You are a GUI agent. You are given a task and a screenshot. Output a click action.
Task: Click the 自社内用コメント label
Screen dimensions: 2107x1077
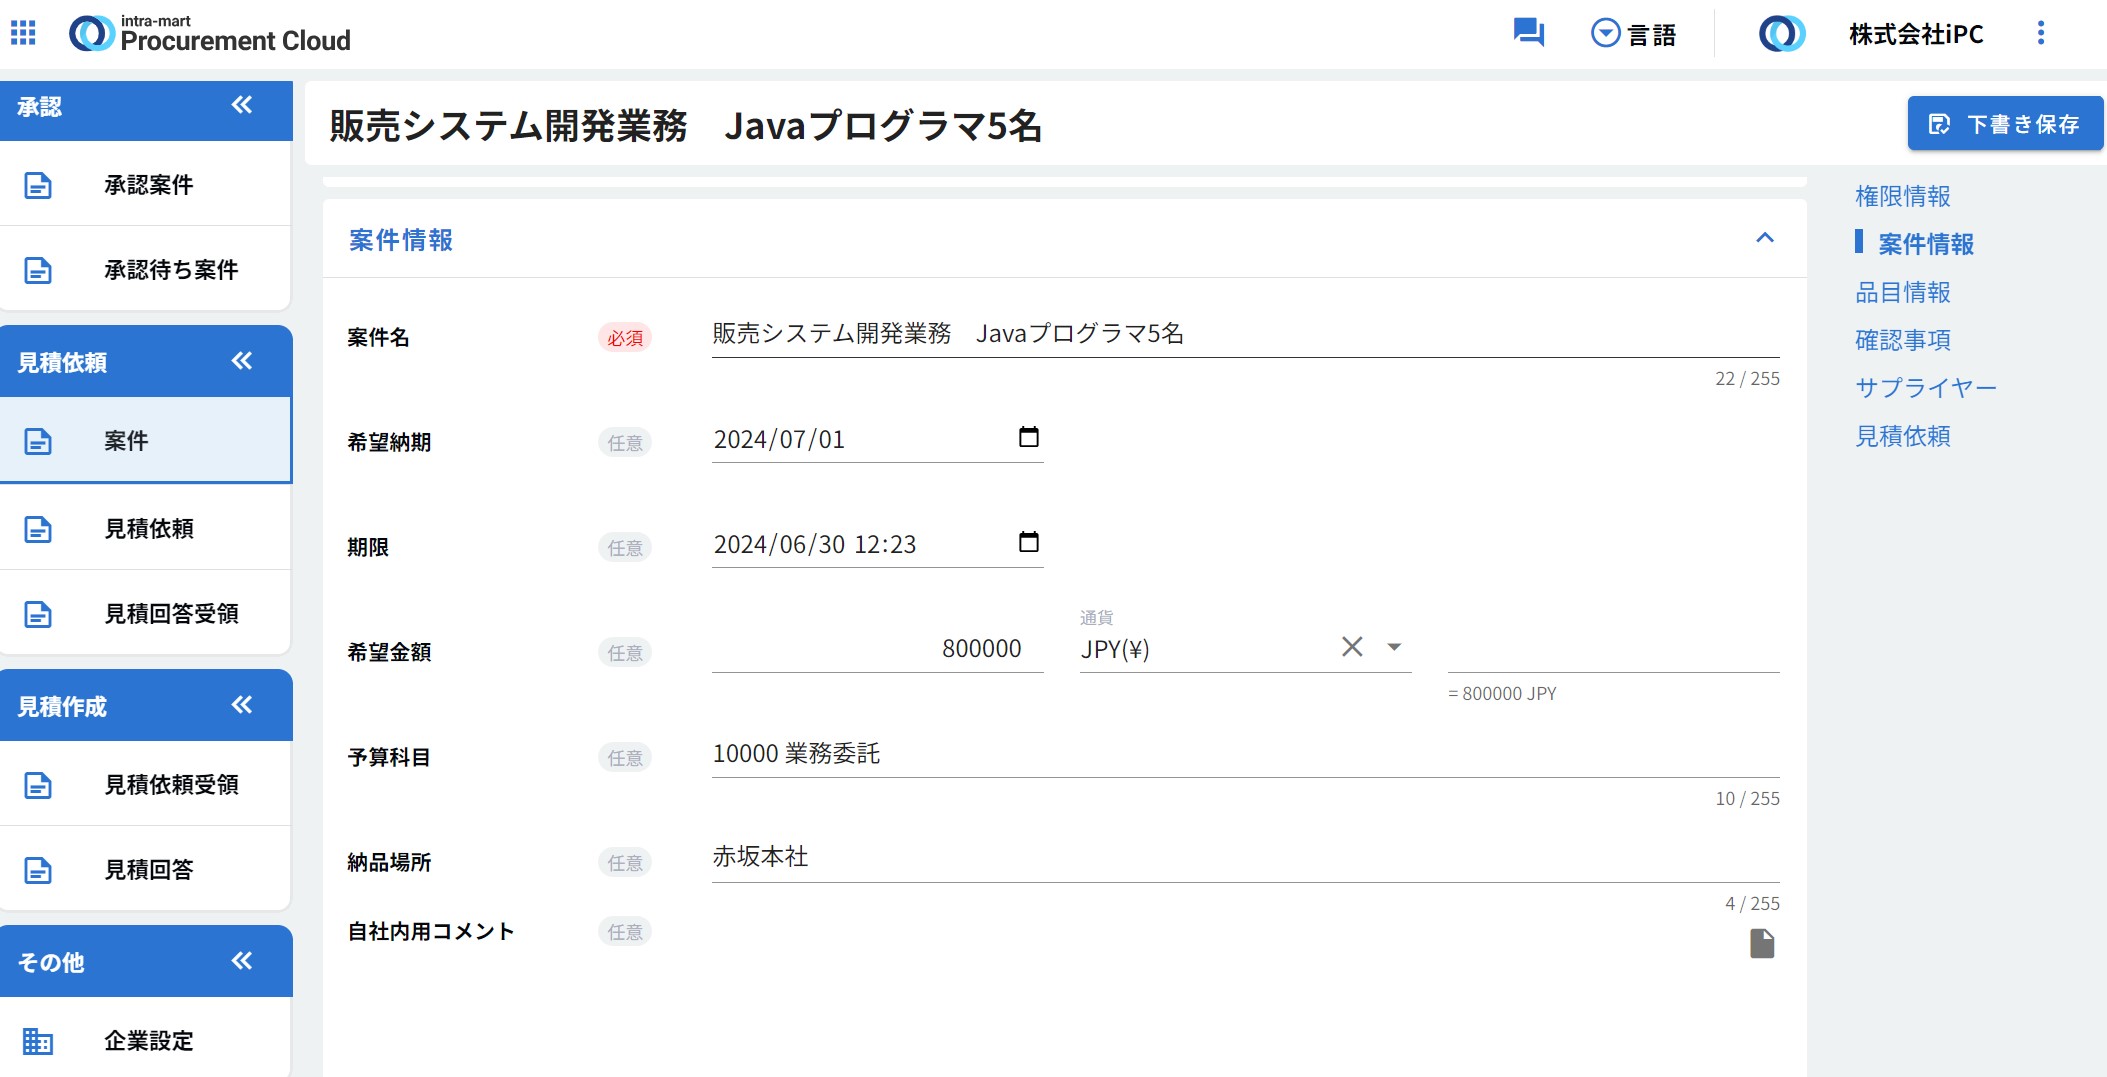pos(431,932)
